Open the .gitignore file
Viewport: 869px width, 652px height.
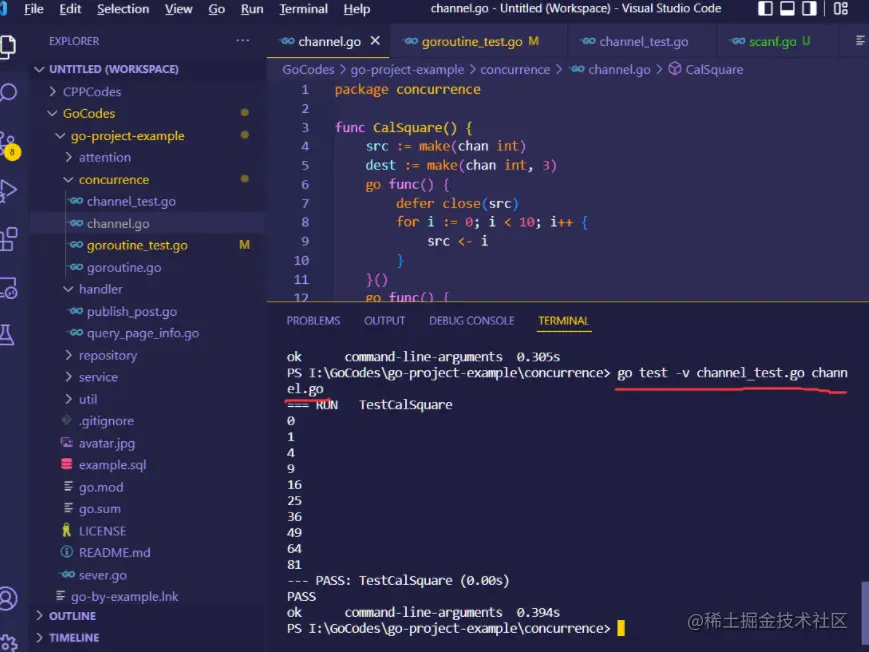coord(106,421)
